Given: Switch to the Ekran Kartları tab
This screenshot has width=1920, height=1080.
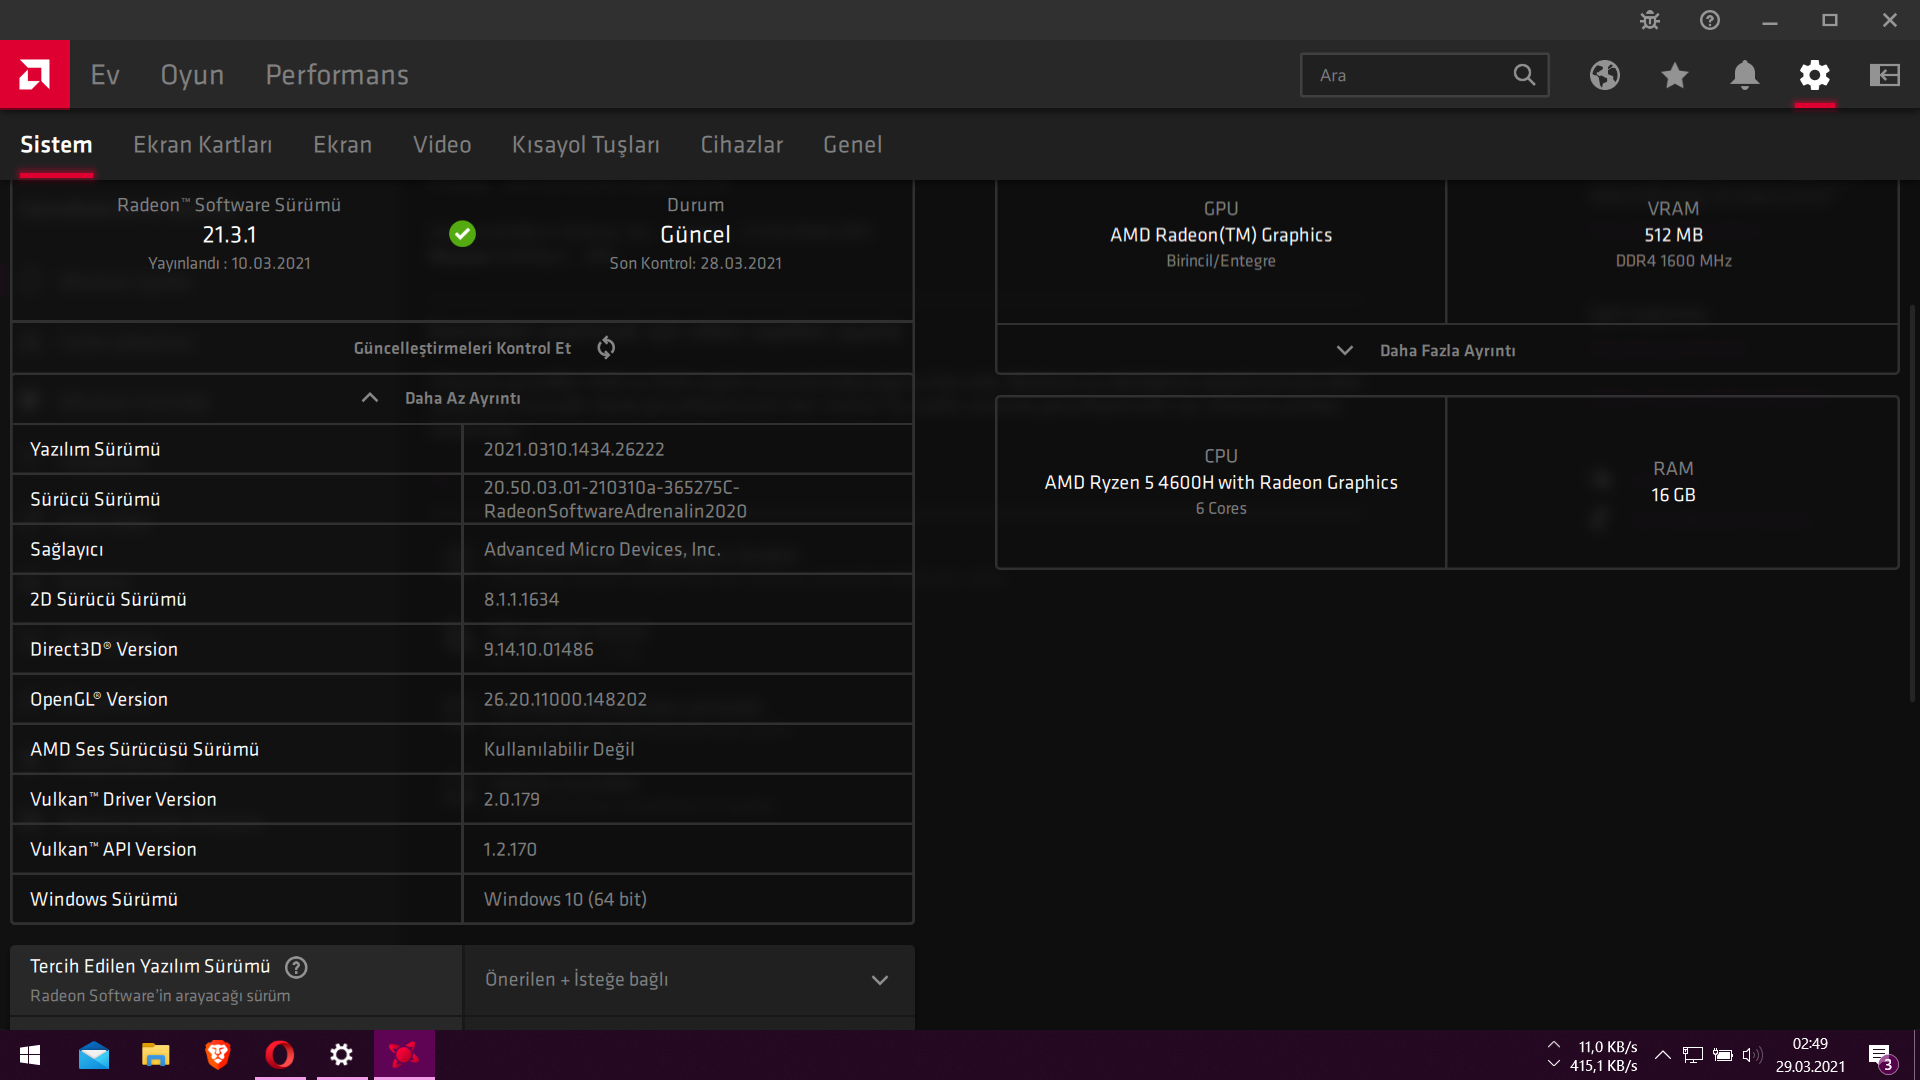Looking at the screenshot, I should pyautogui.click(x=202, y=145).
